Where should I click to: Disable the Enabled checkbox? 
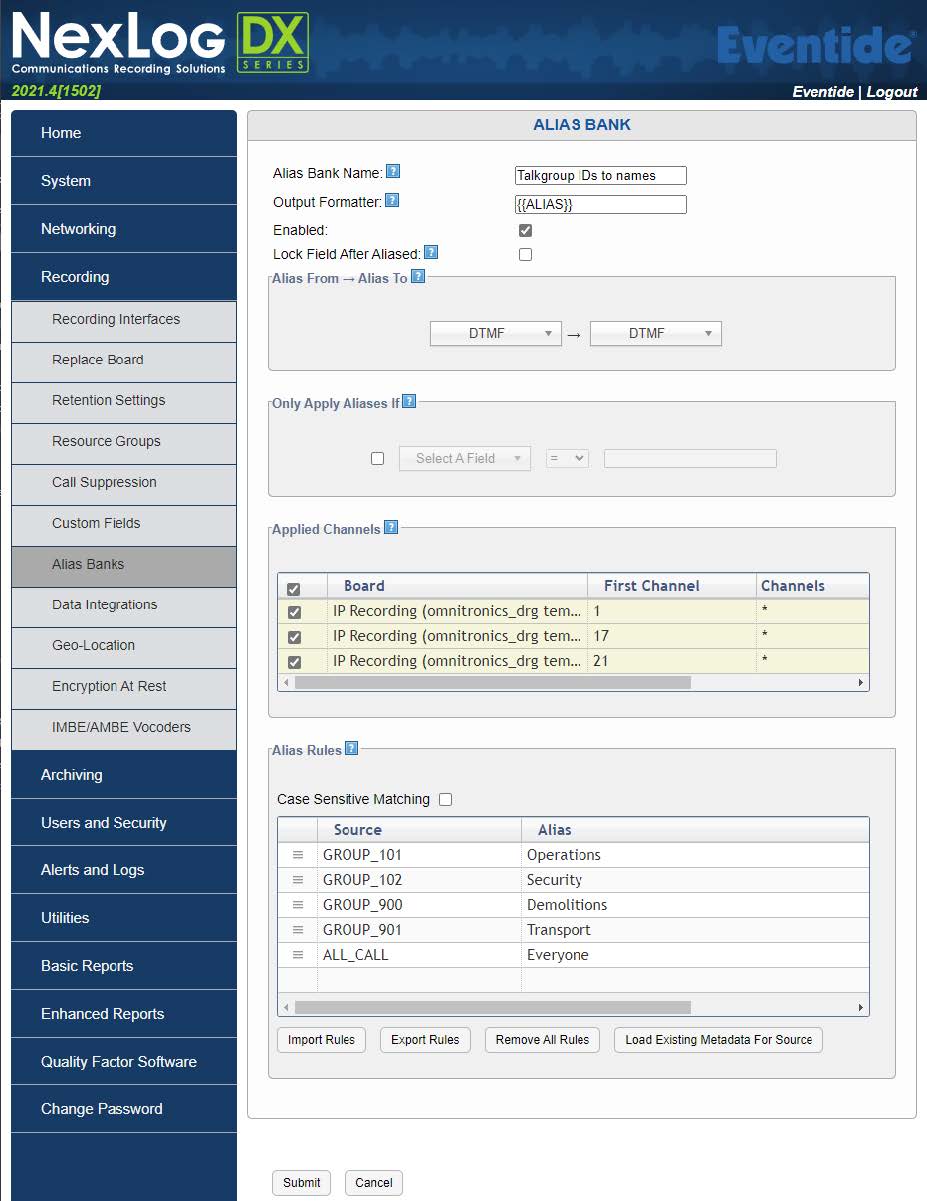click(525, 229)
